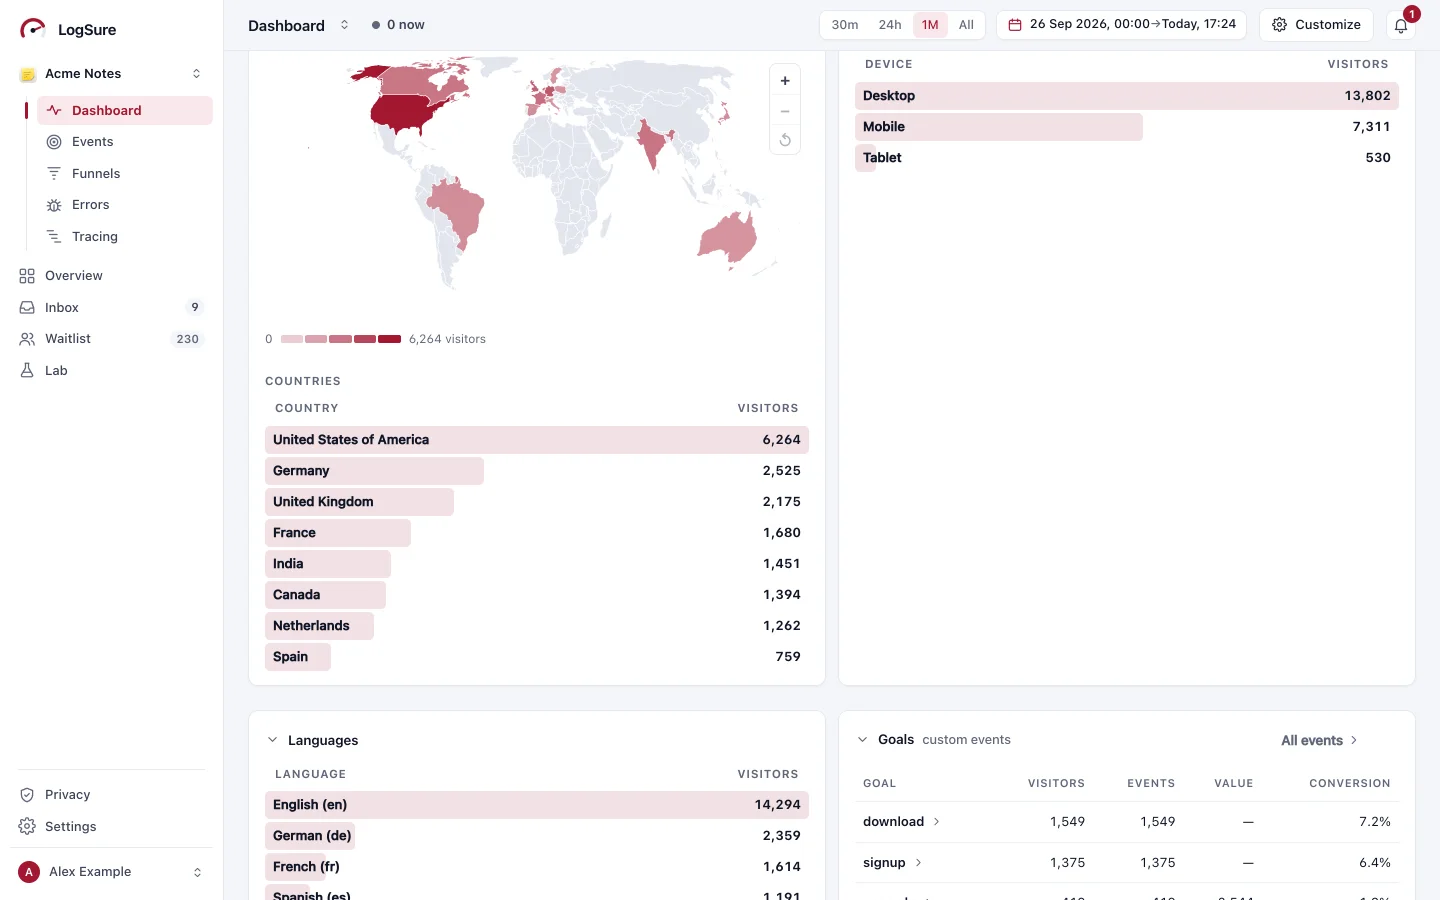The image size is (1440, 900).
Task: Open the Funnels page
Action: (125, 173)
